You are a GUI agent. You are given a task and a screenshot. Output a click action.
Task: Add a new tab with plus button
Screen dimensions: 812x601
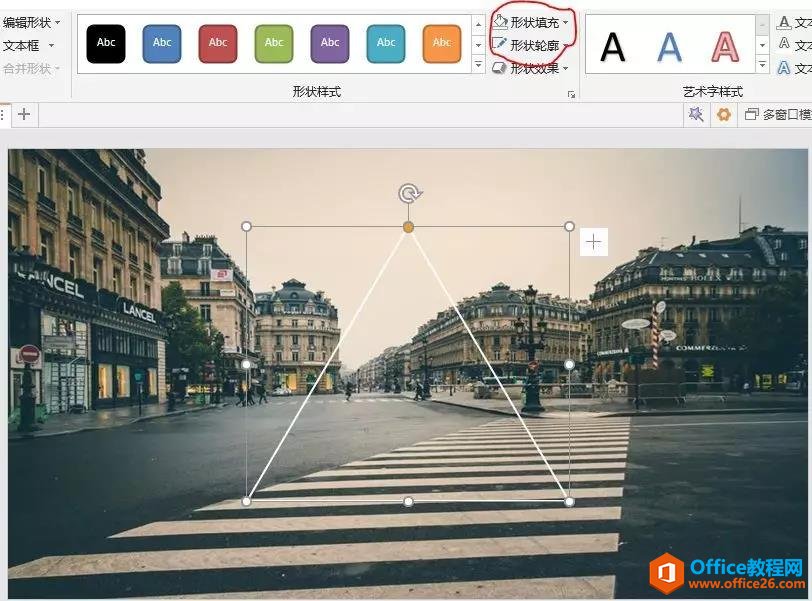click(24, 114)
